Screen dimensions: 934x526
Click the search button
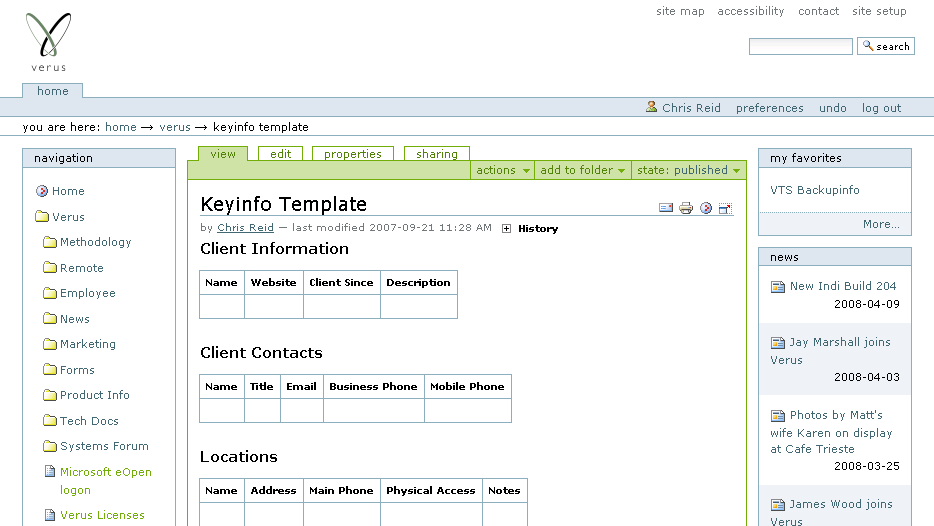pyautogui.click(x=886, y=47)
